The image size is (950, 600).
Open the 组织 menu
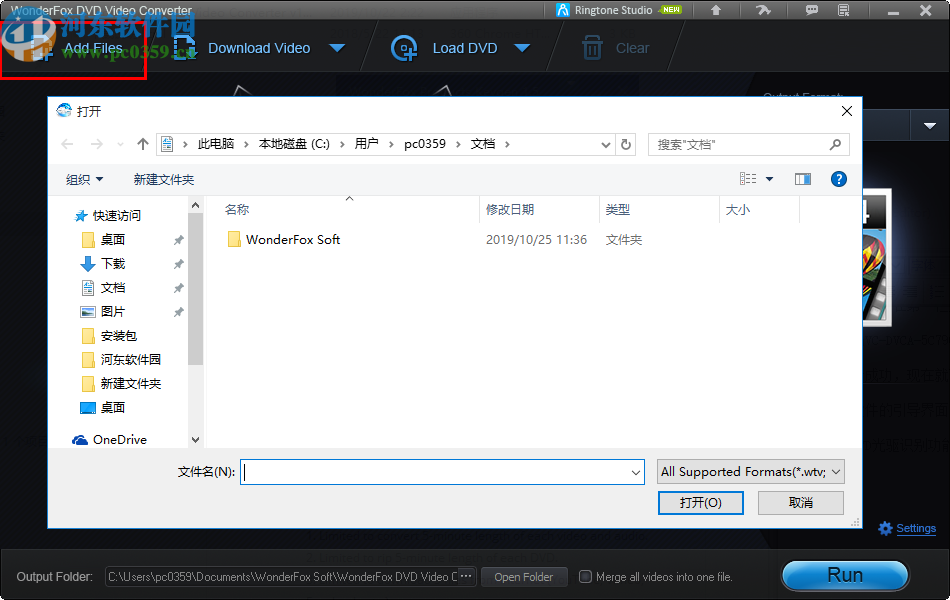coord(84,179)
